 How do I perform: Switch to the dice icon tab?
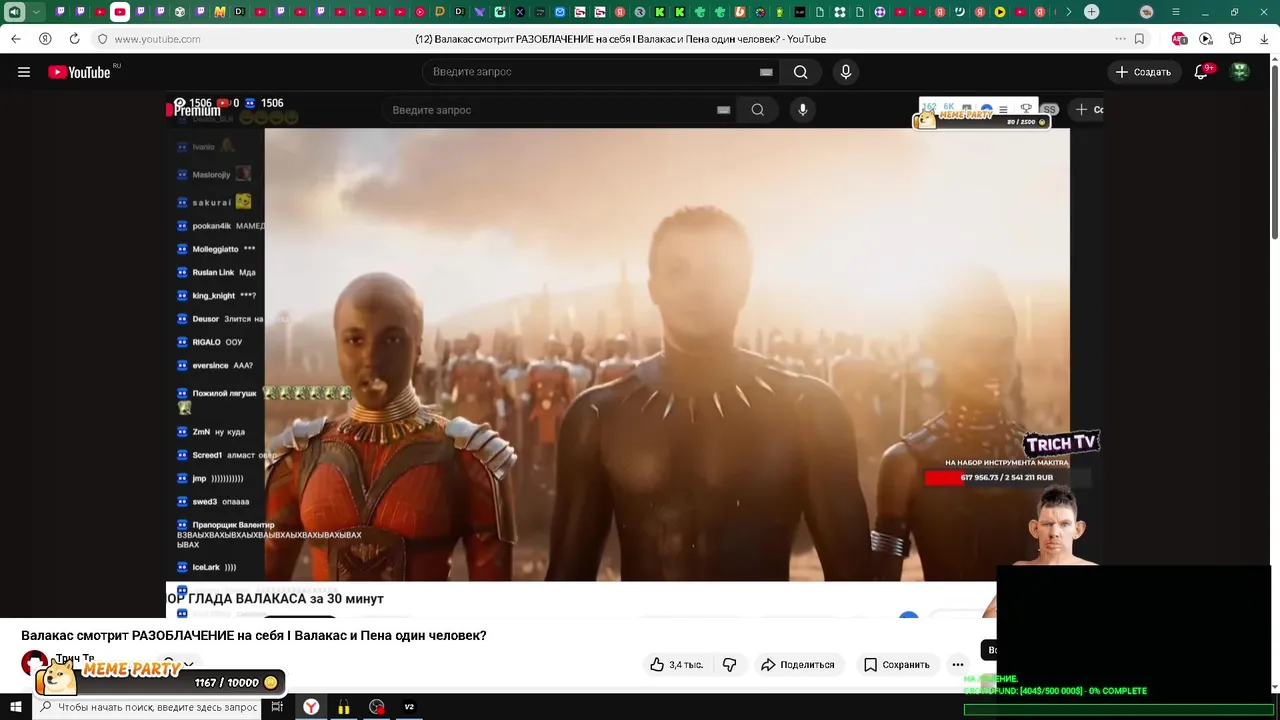pyautogui.click(x=180, y=12)
